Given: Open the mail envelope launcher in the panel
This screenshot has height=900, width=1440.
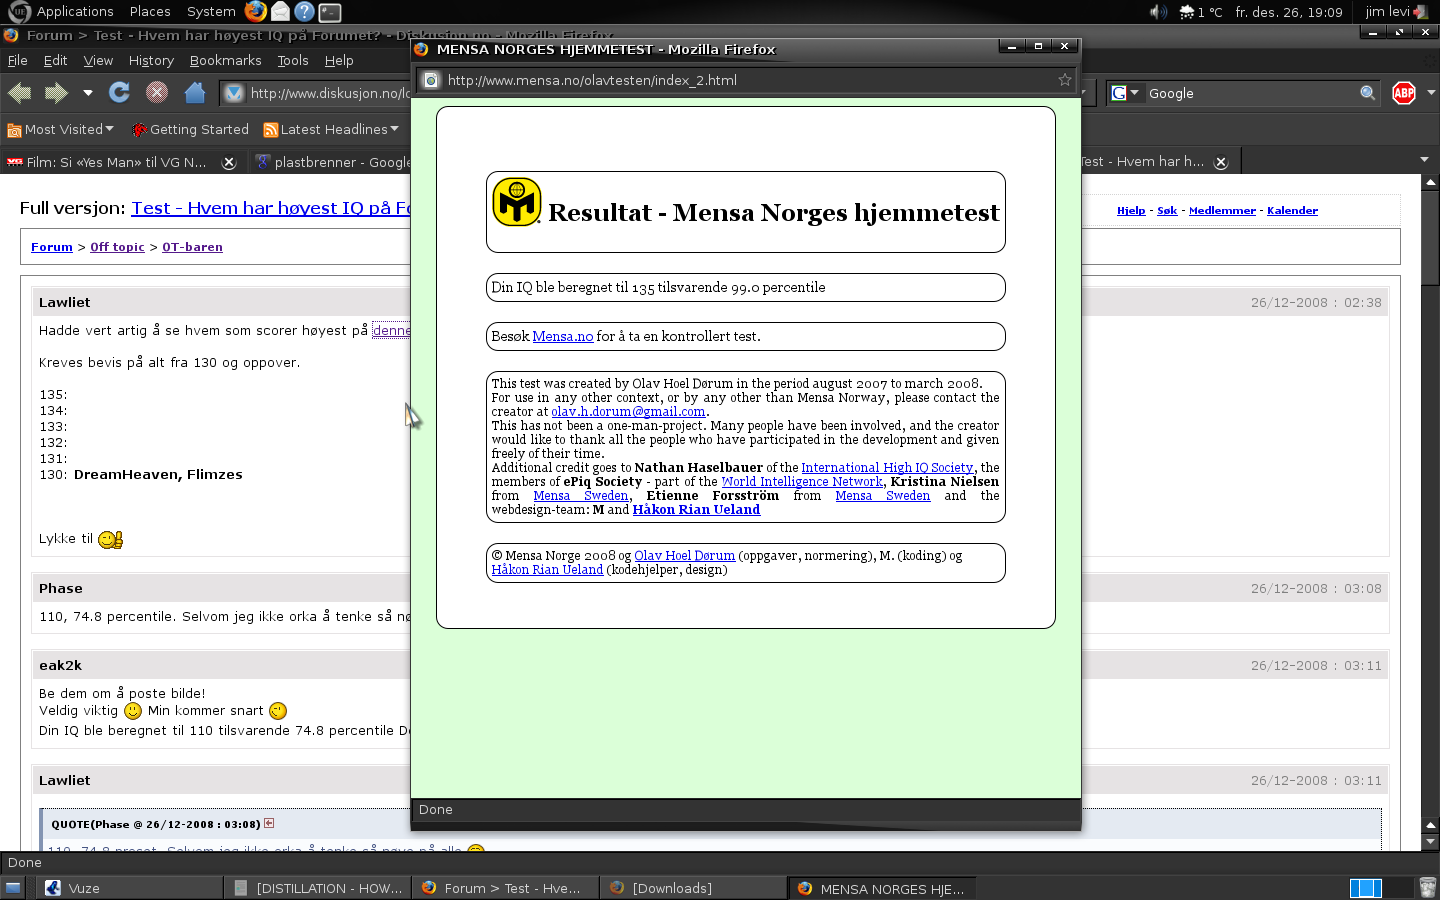Looking at the screenshot, I should click(x=280, y=12).
